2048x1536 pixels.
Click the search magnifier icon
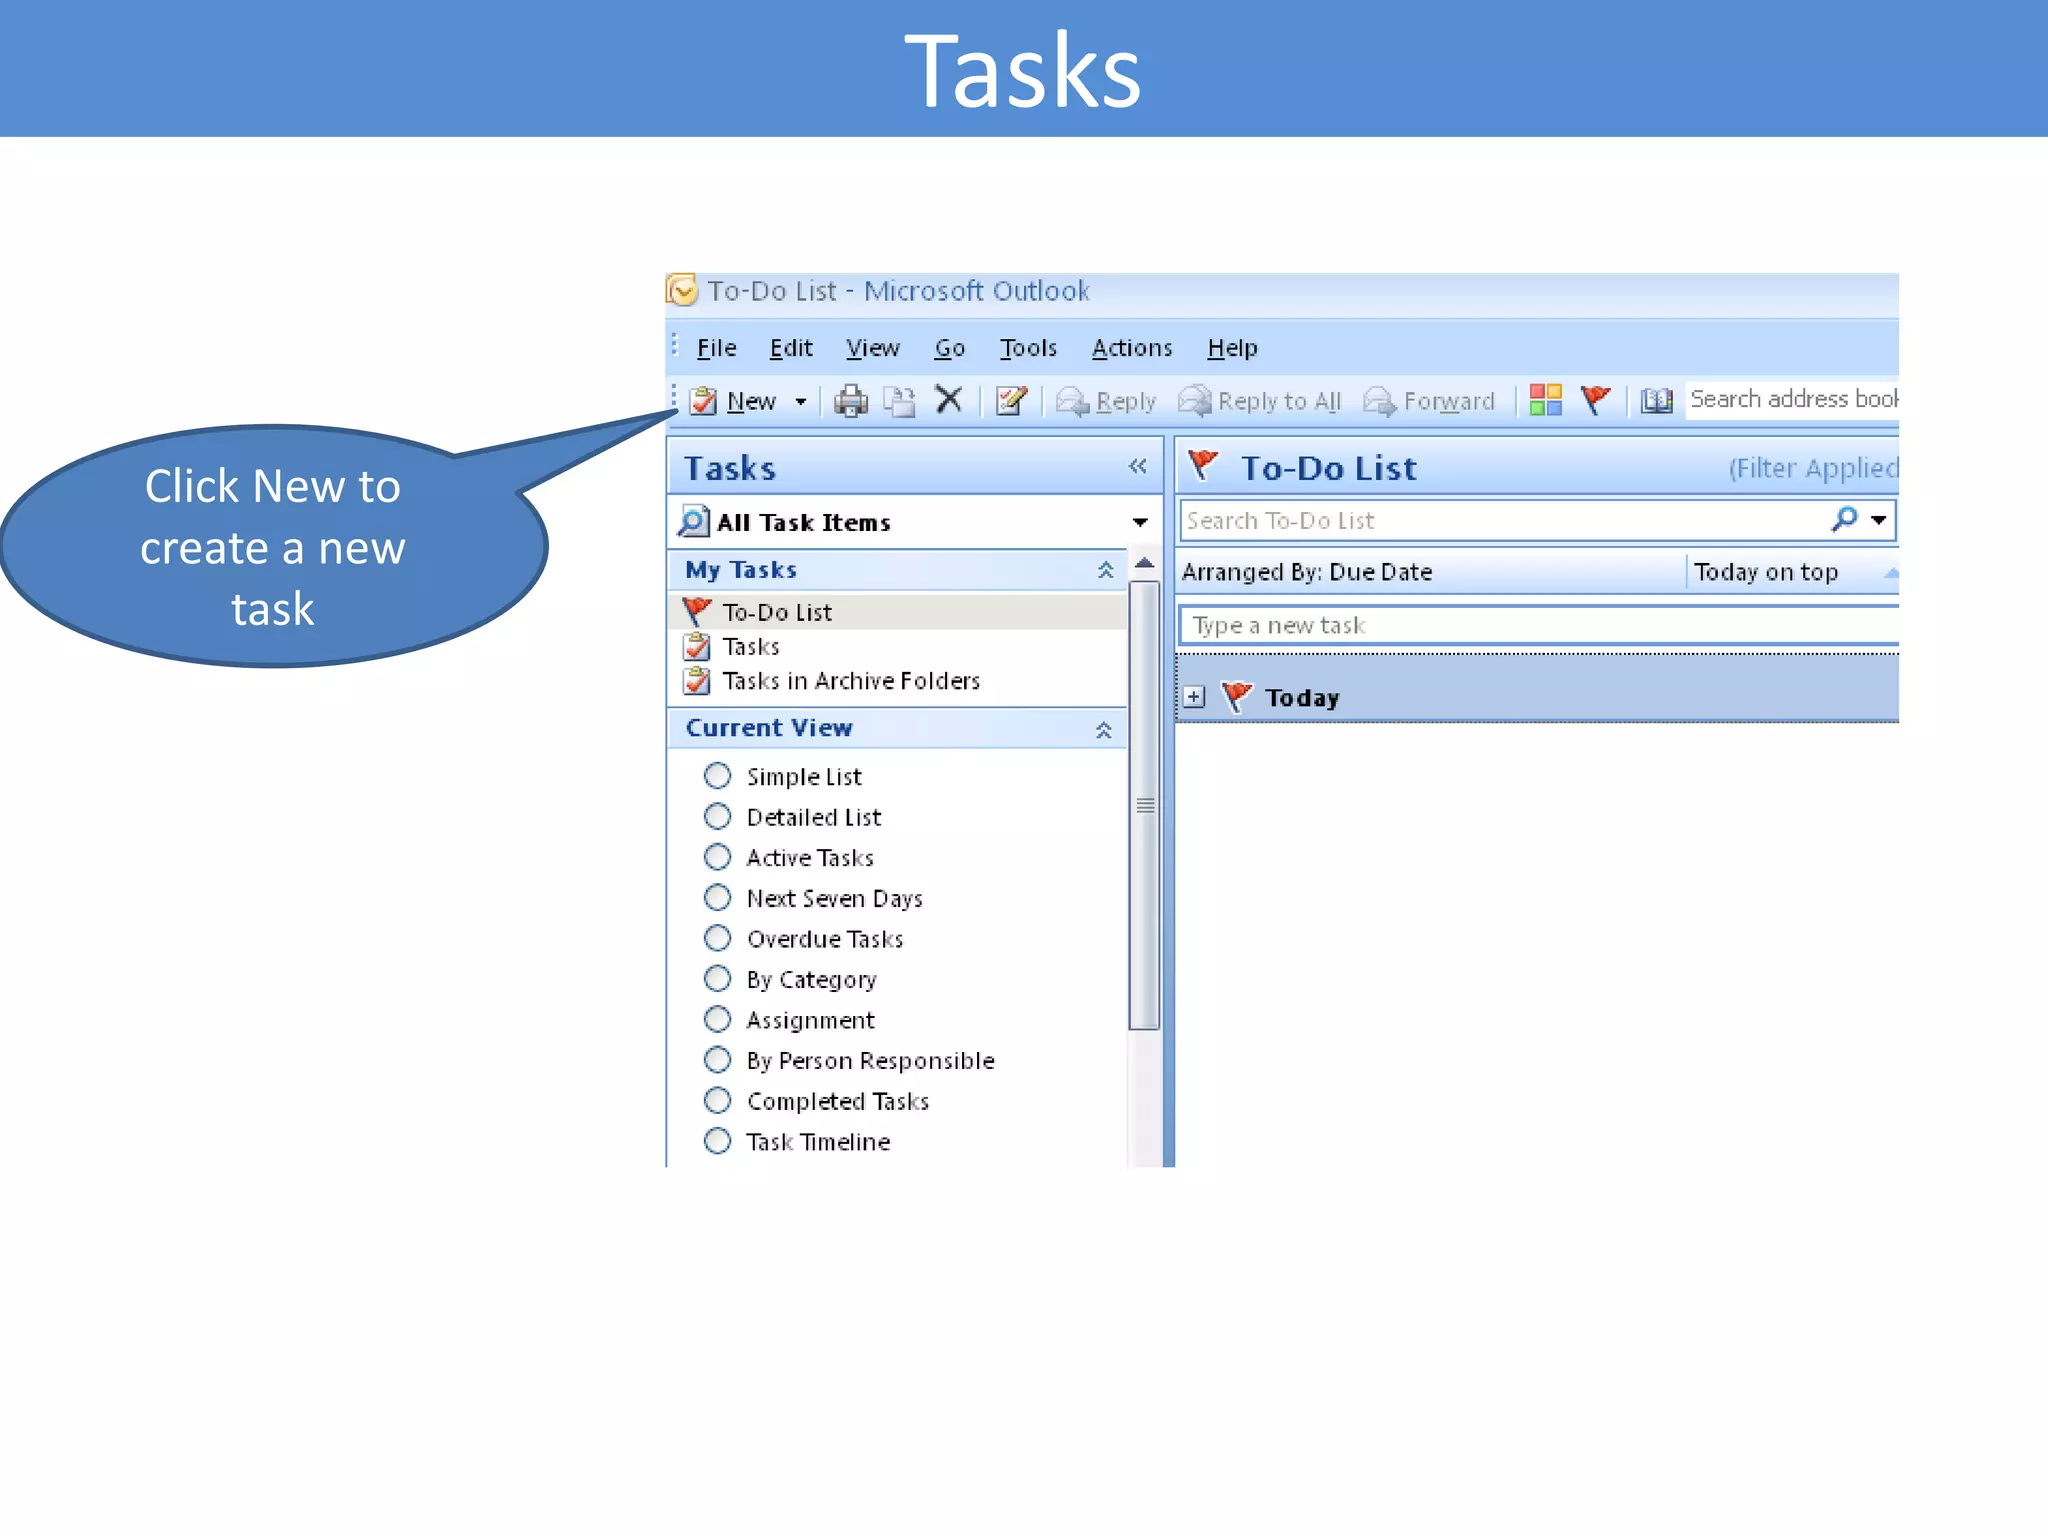[1845, 519]
